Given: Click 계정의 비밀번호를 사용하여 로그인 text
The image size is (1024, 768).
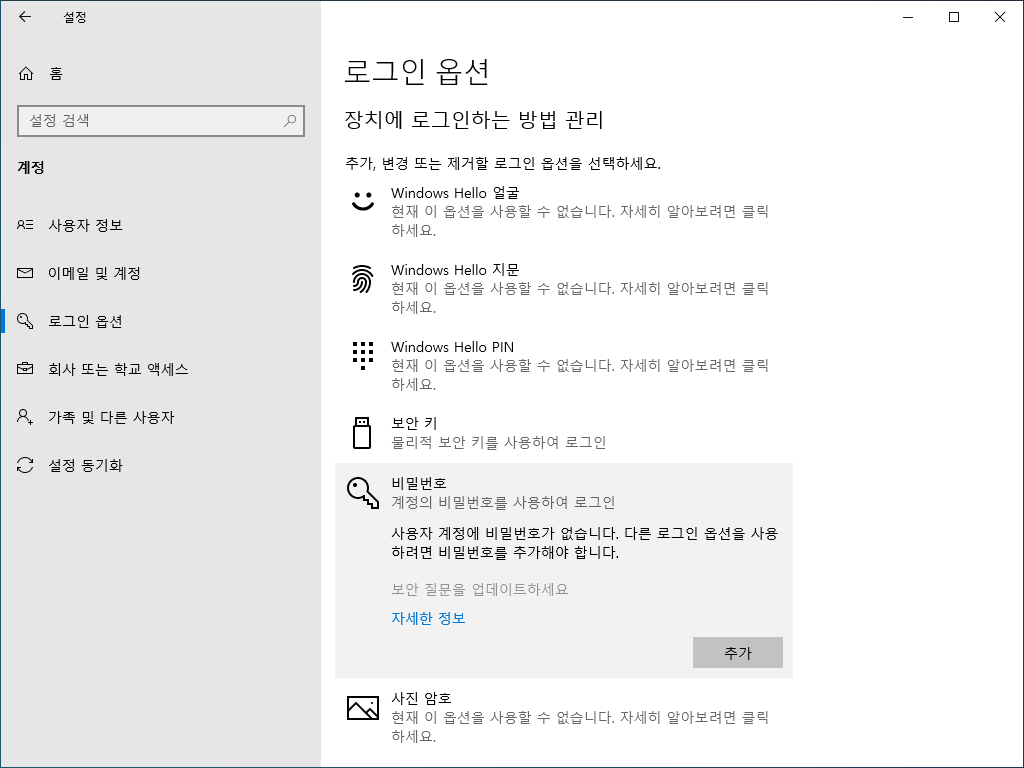Looking at the screenshot, I should [503, 502].
